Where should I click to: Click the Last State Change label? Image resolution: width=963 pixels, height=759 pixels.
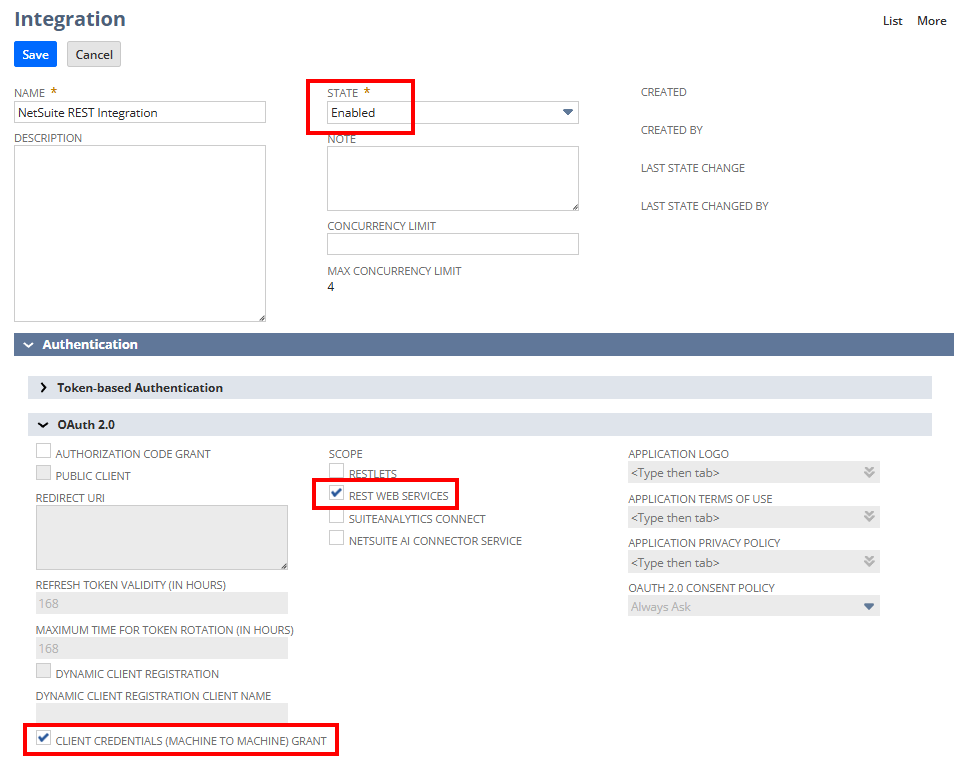[693, 168]
